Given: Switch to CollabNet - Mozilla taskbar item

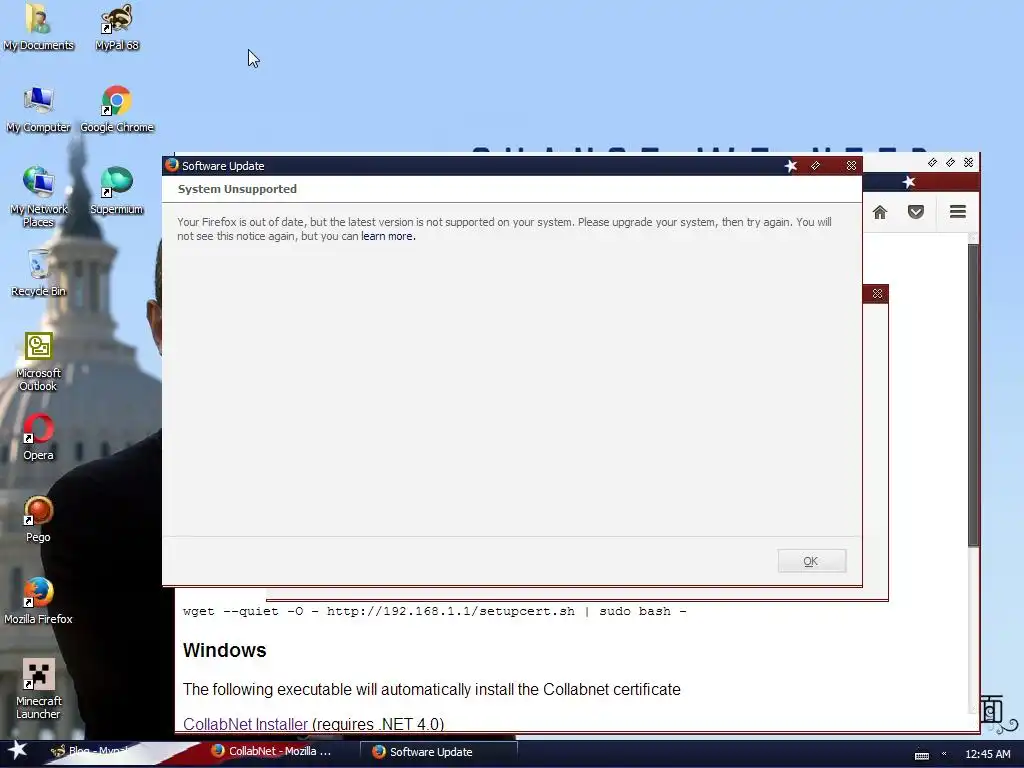Looking at the screenshot, I should [271, 752].
